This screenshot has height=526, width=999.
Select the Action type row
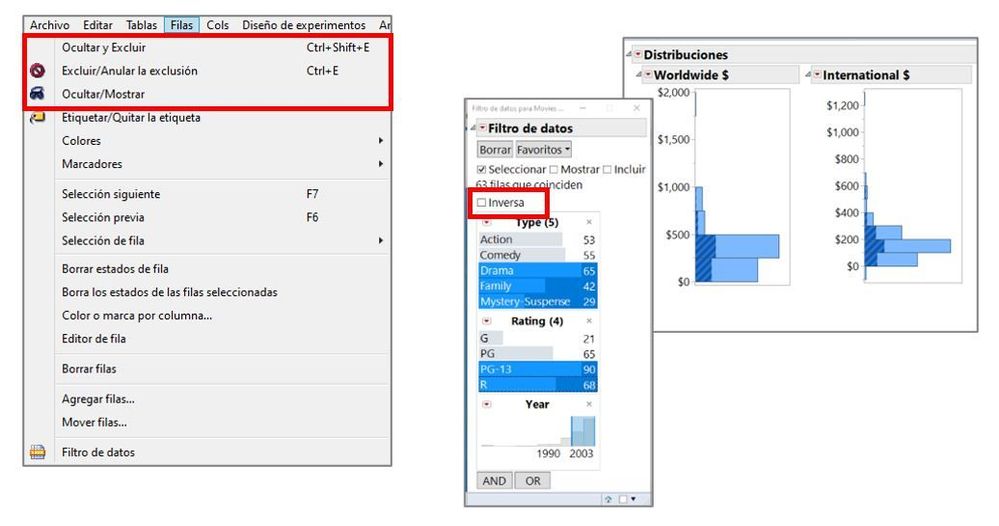[x=537, y=239]
